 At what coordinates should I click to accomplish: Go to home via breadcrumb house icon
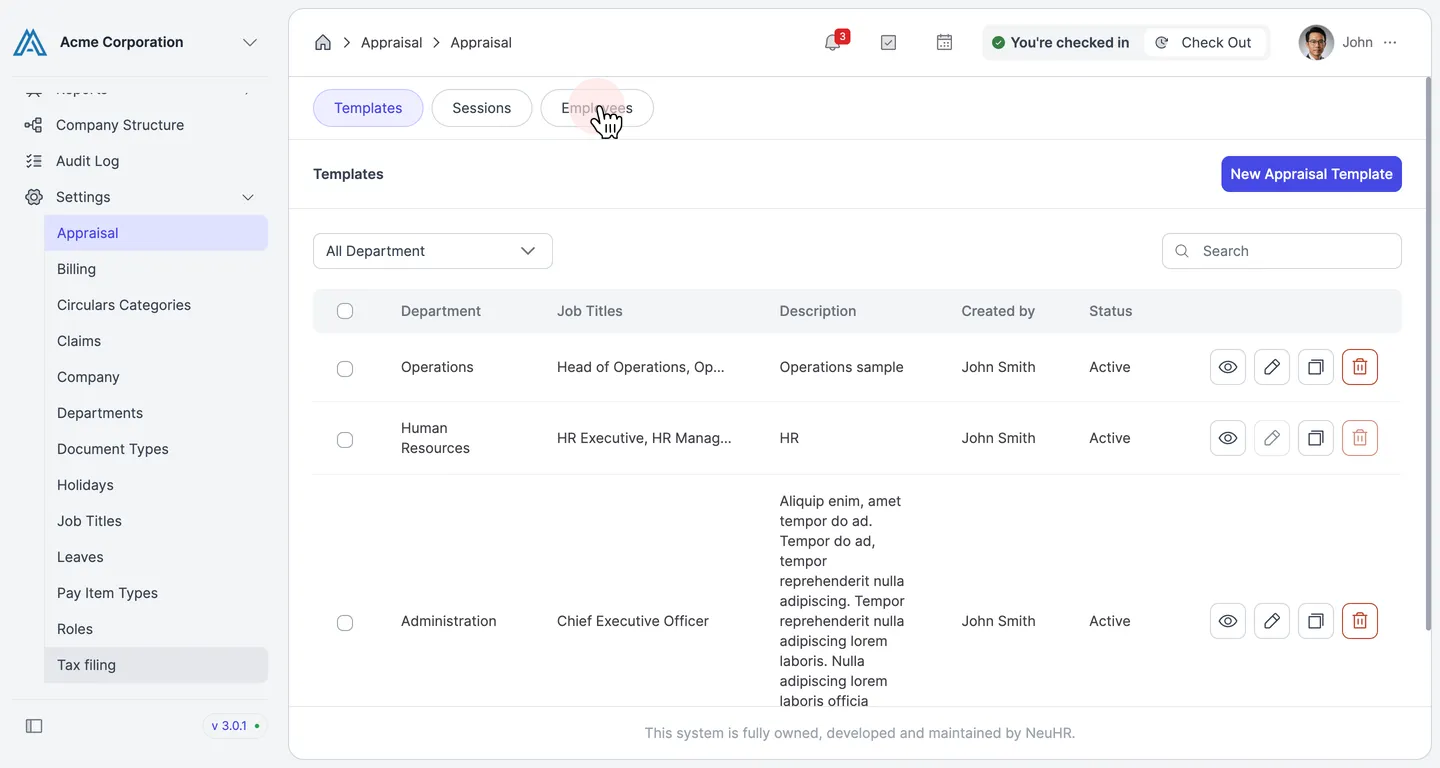click(x=323, y=43)
